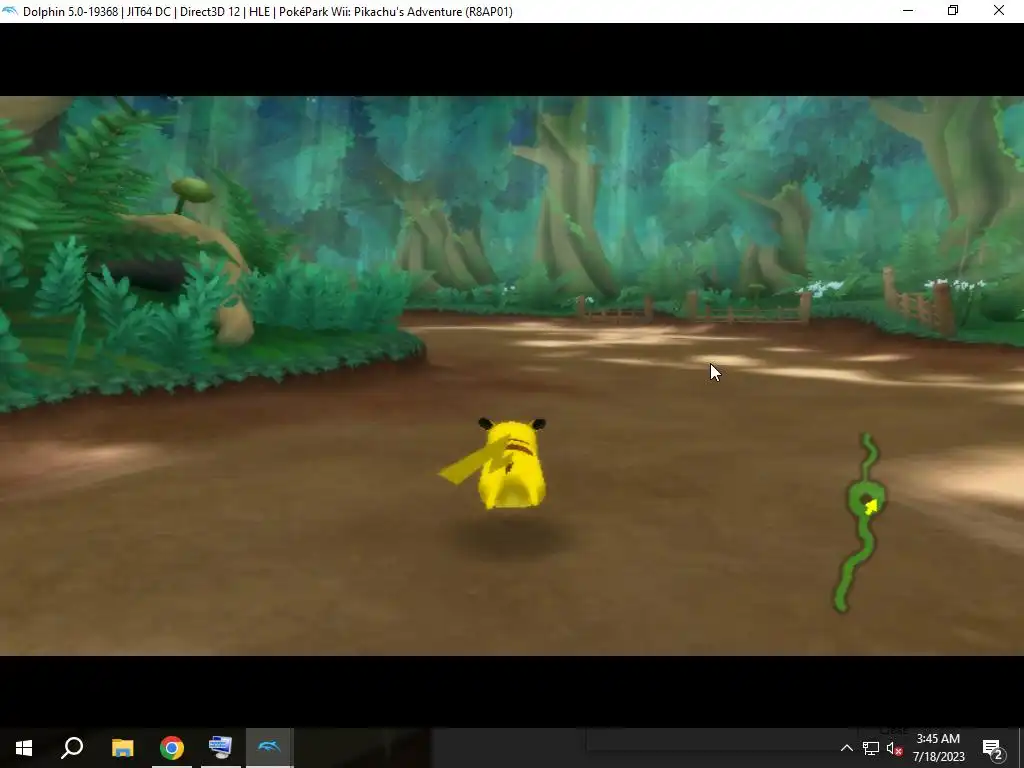Open the Windows Start menu
Screen dimensions: 1024x768
click(x=24, y=748)
